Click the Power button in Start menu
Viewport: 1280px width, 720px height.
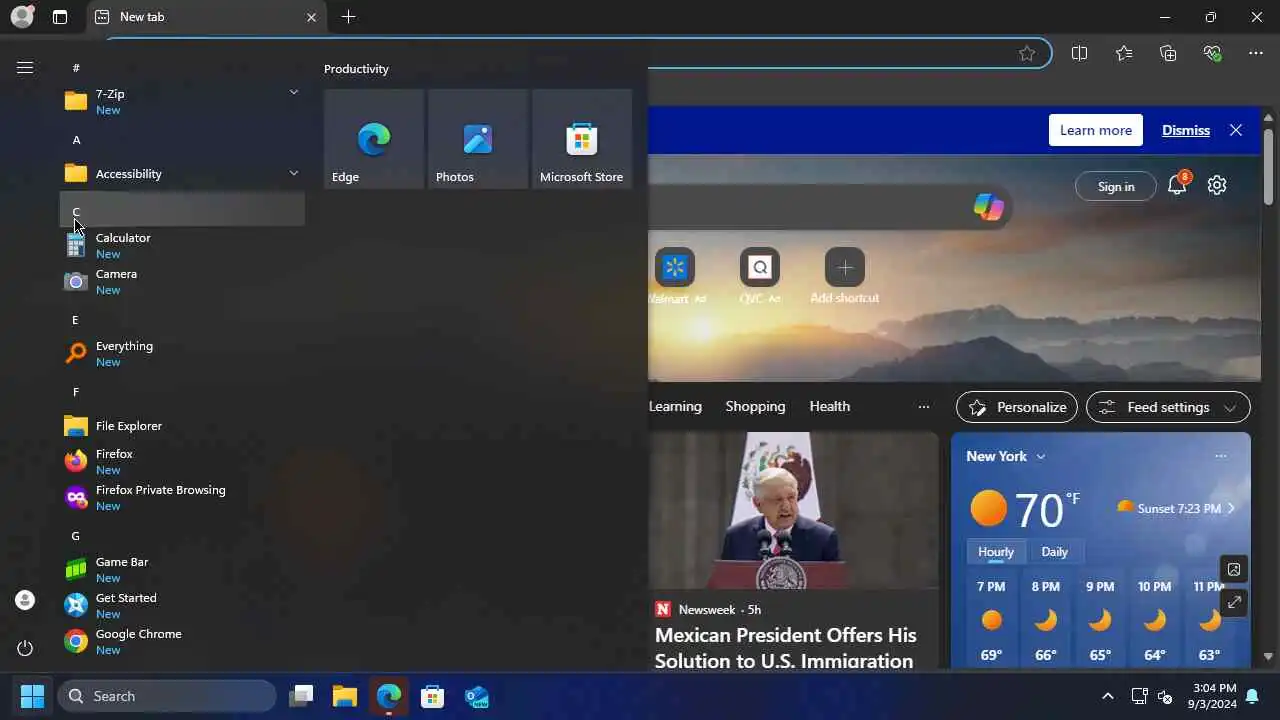[x=25, y=648]
